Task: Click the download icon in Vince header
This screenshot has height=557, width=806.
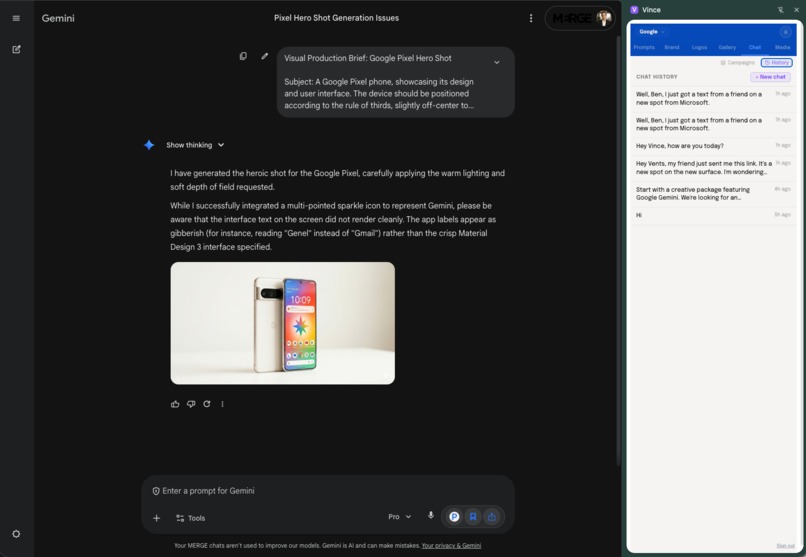Action: tap(785, 32)
